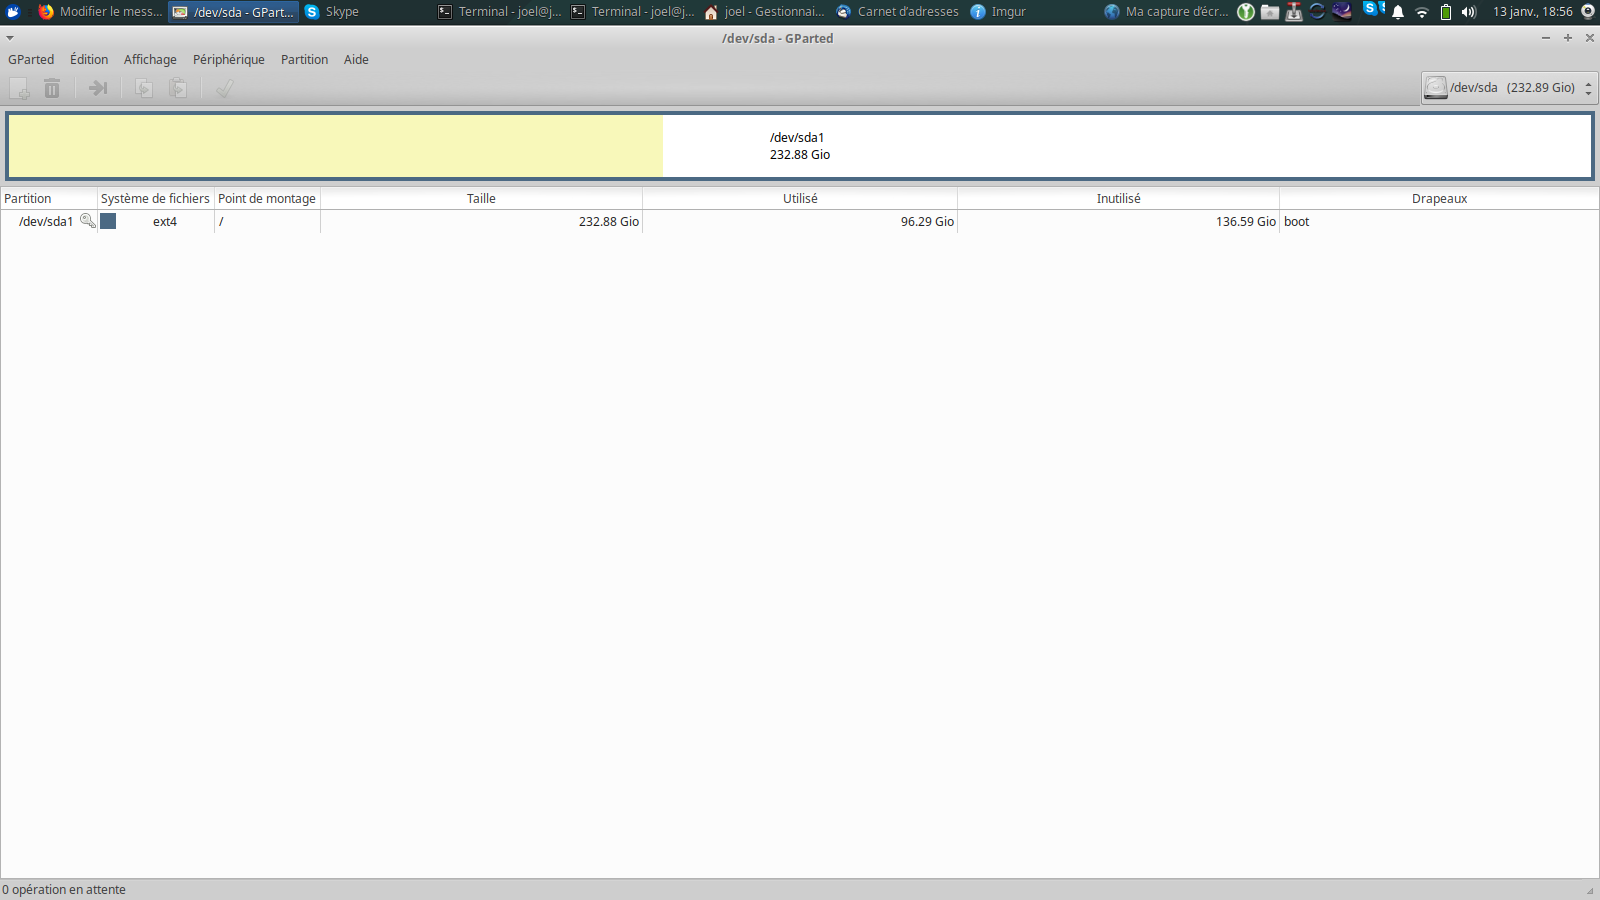
Task: Click the yellow used-space area of disk bar
Action: (336, 146)
